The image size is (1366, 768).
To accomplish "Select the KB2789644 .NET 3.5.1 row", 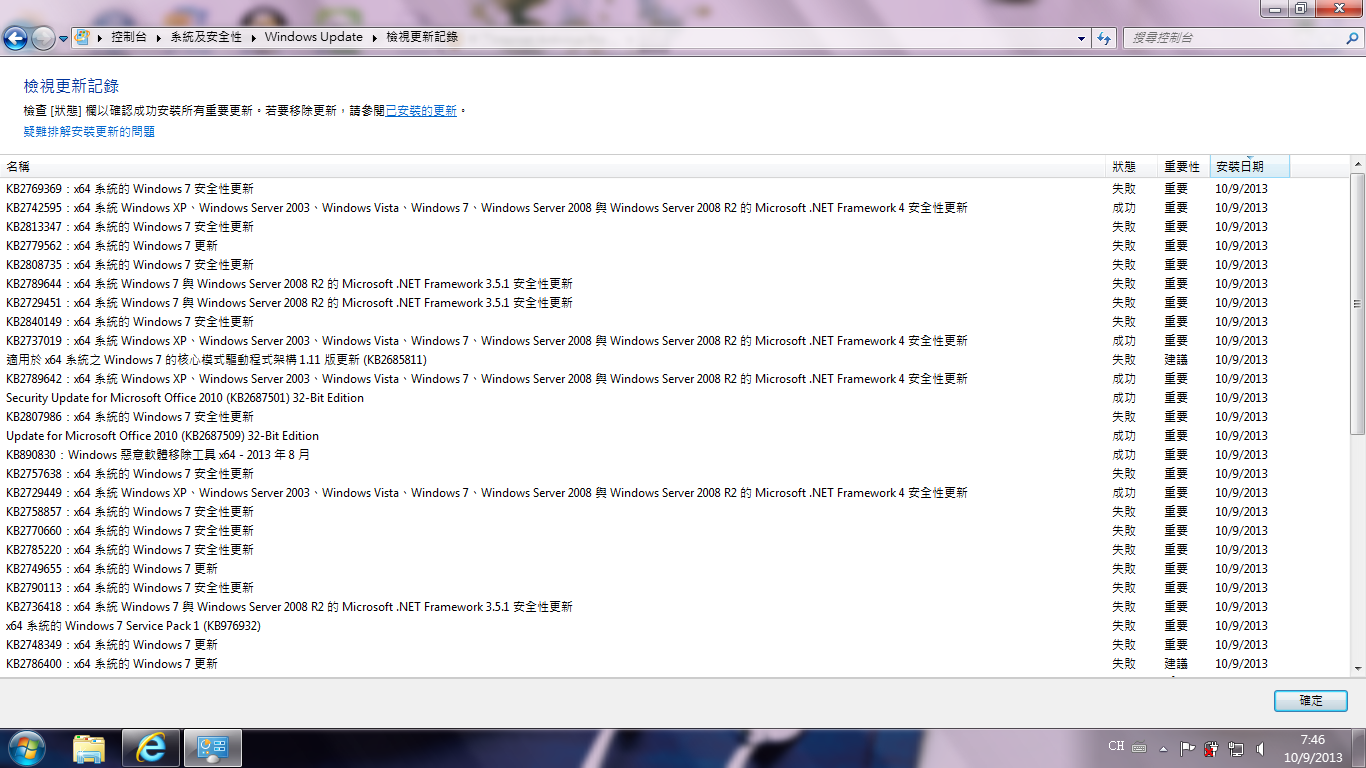I will (x=675, y=283).
